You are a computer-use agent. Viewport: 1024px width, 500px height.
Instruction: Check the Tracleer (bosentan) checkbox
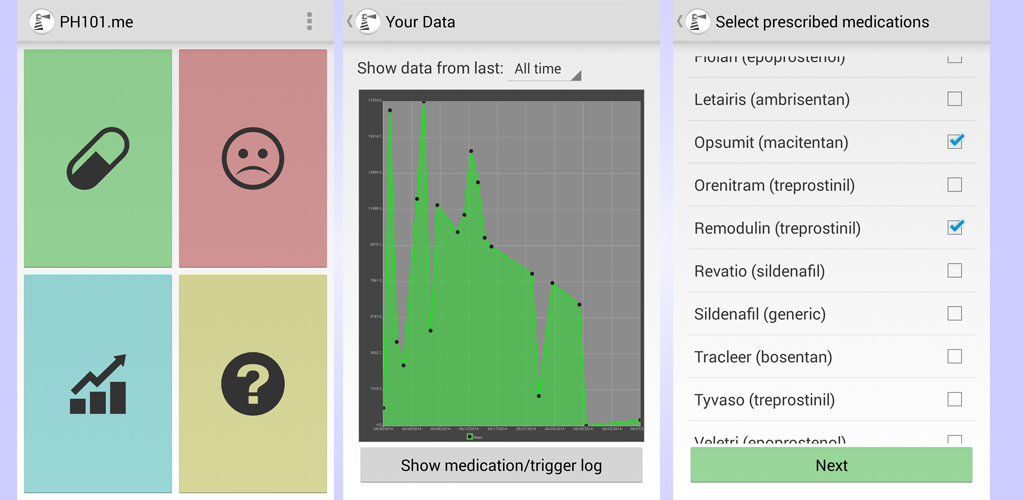coord(955,356)
